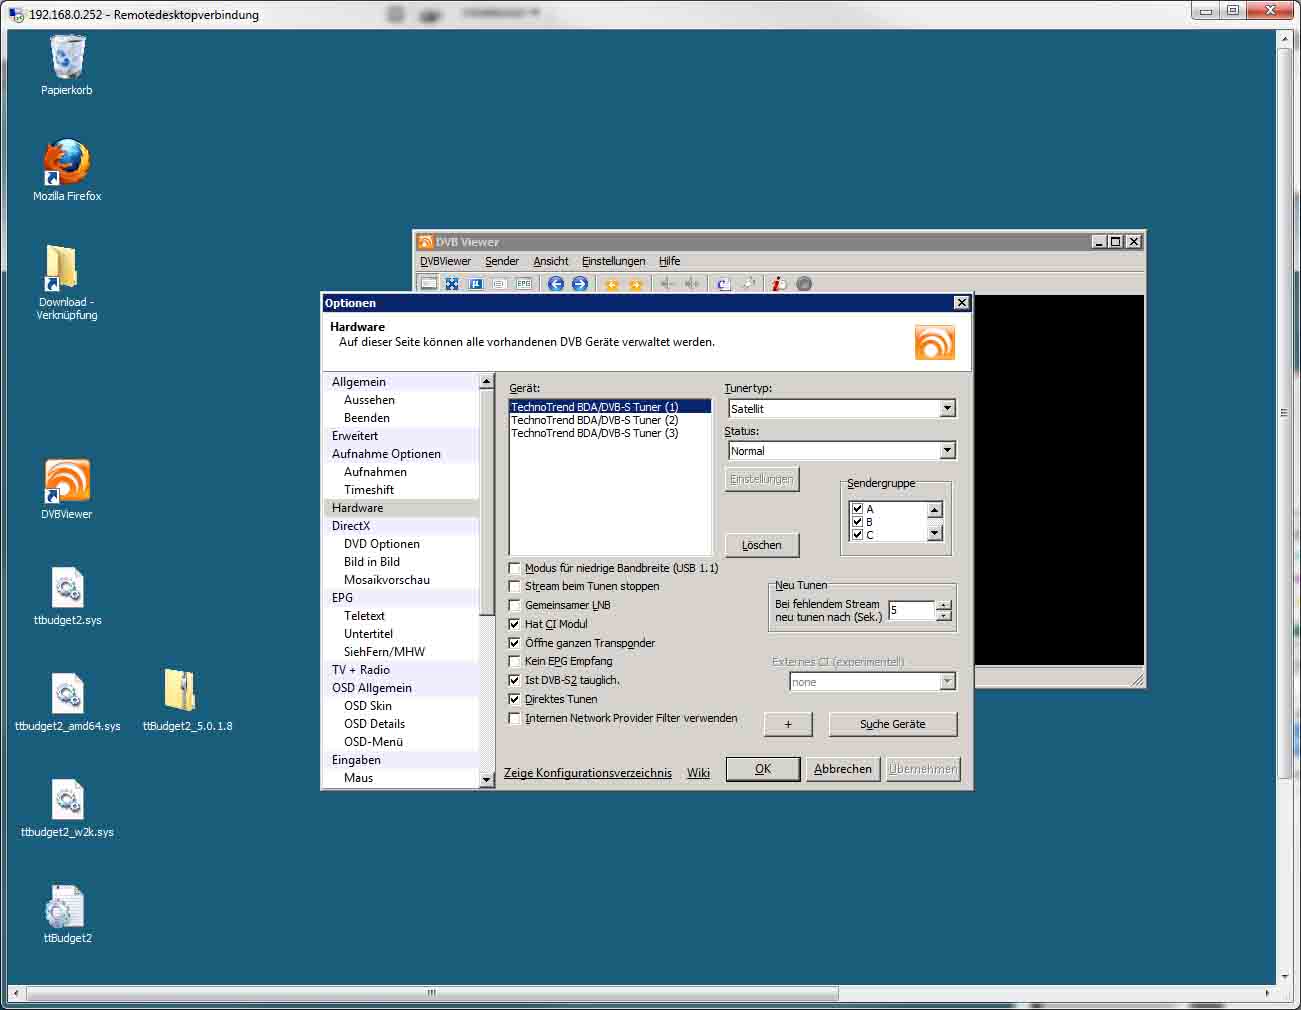
Task: Click the round record button in toolbar
Action: point(804,284)
